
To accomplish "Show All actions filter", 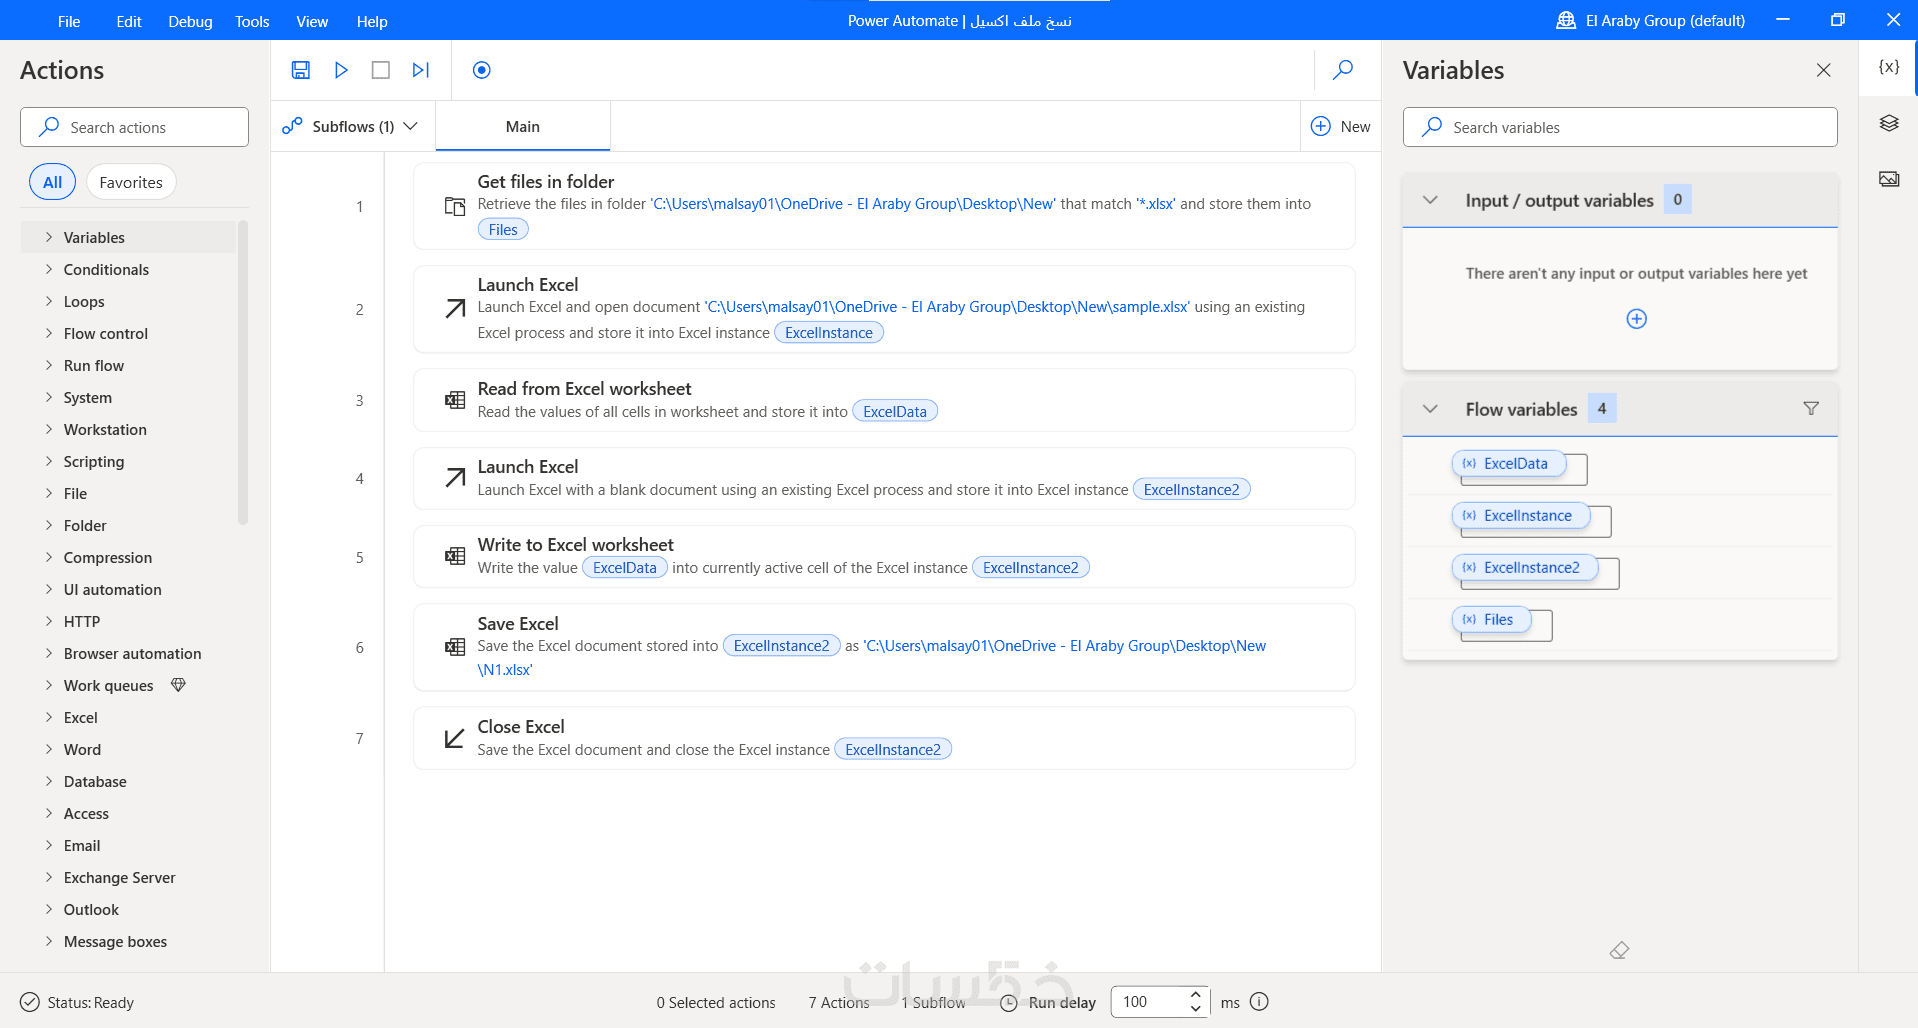I will pyautogui.click(x=53, y=182).
